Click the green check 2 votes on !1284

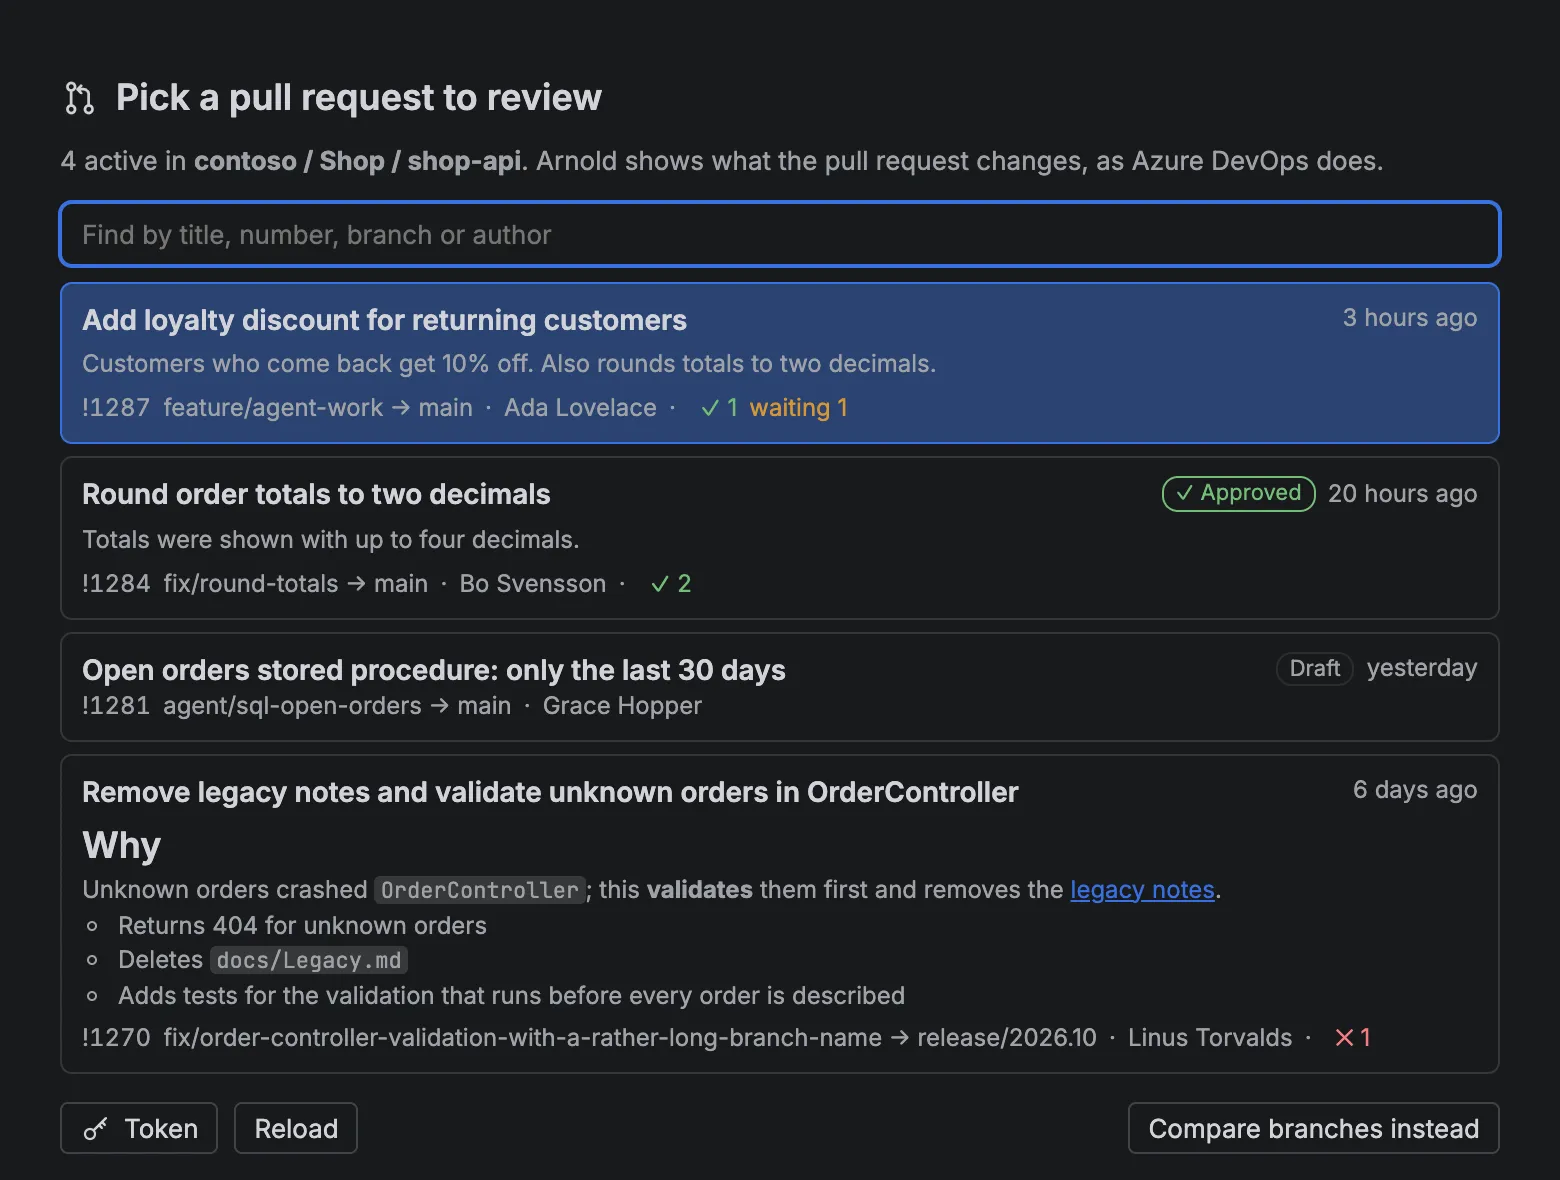click(671, 584)
